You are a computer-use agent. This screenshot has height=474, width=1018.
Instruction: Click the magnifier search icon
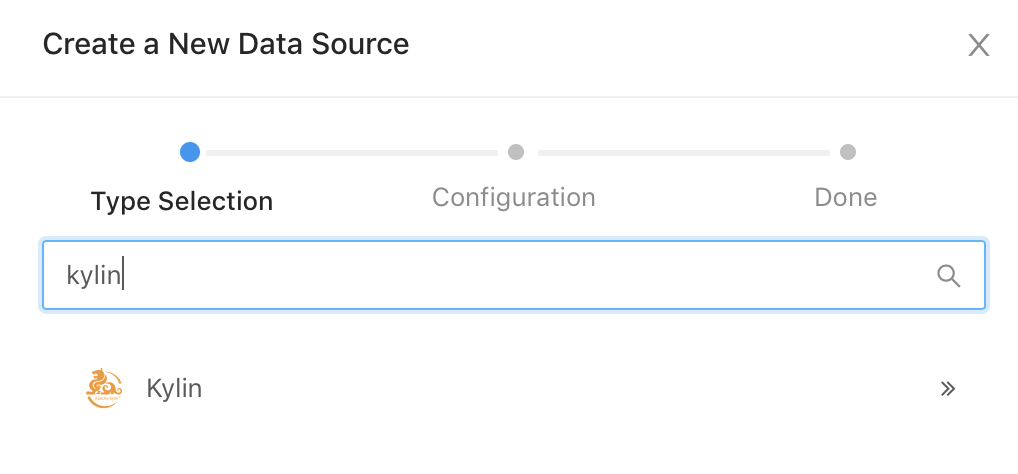tap(948, 275)
